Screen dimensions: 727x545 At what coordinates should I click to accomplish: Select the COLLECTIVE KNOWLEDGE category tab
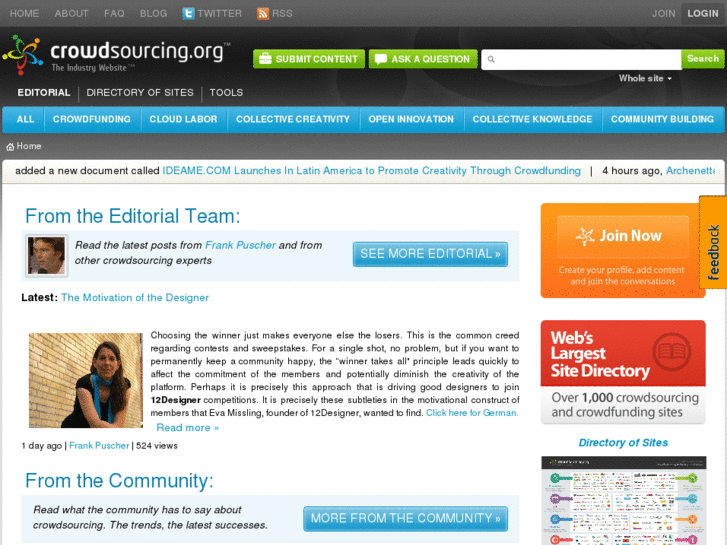click(x=532, y=119)
